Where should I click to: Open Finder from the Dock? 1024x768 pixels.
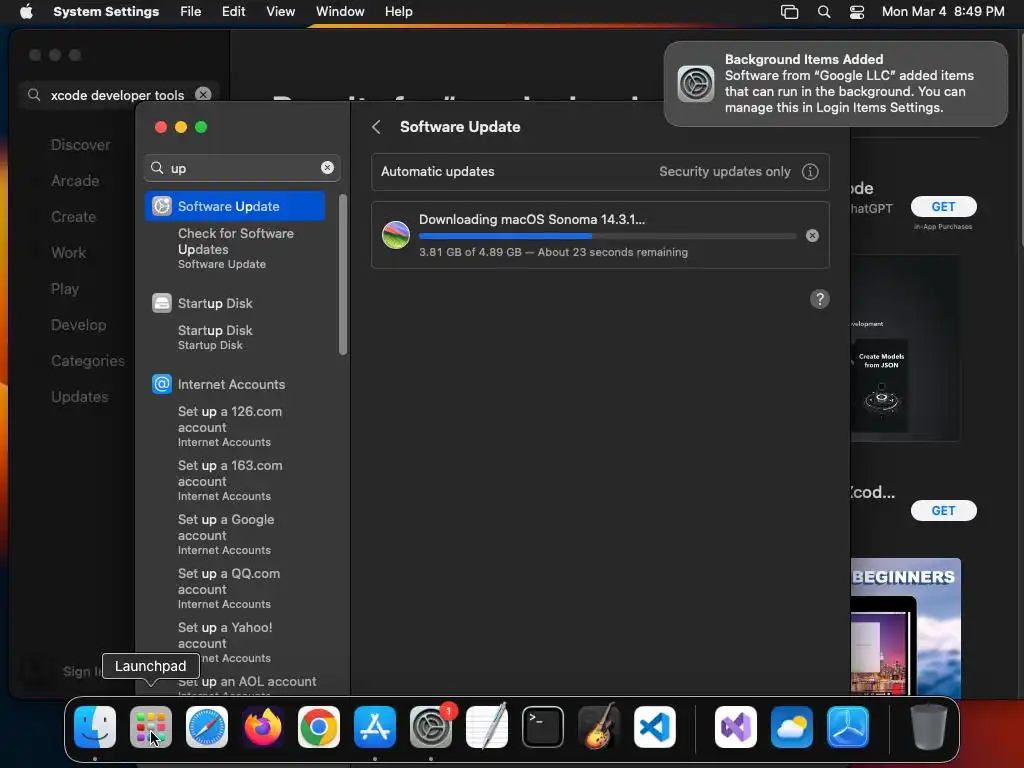click(95, 727)
